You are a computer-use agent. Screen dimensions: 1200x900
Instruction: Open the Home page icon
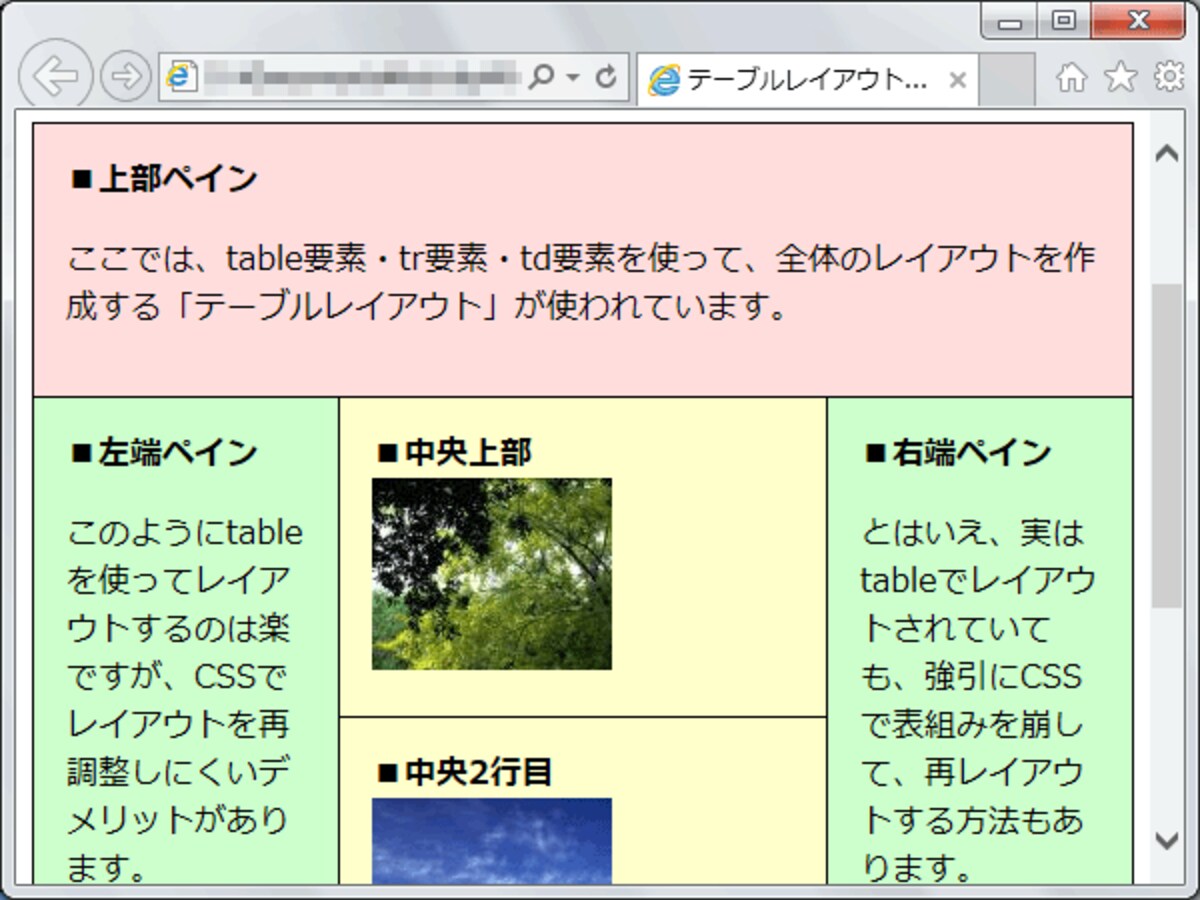(1071, 78)
